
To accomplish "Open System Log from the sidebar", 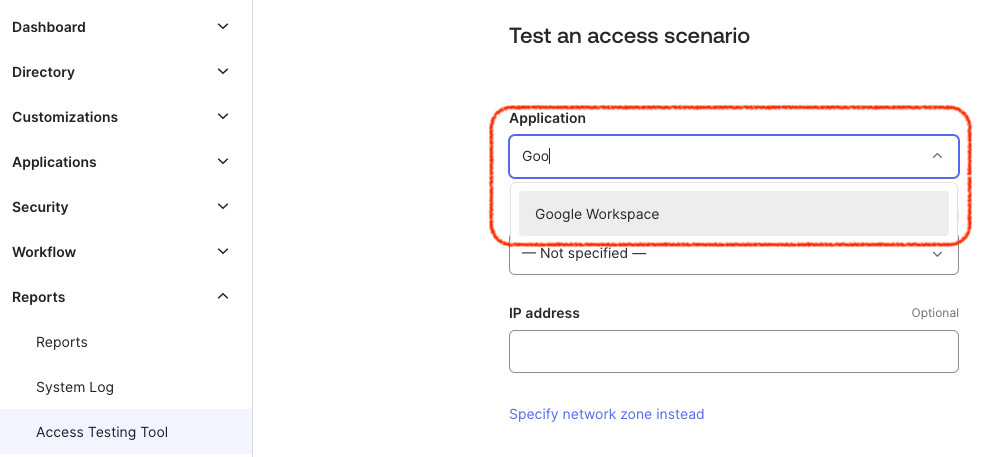I will (75, 387).
